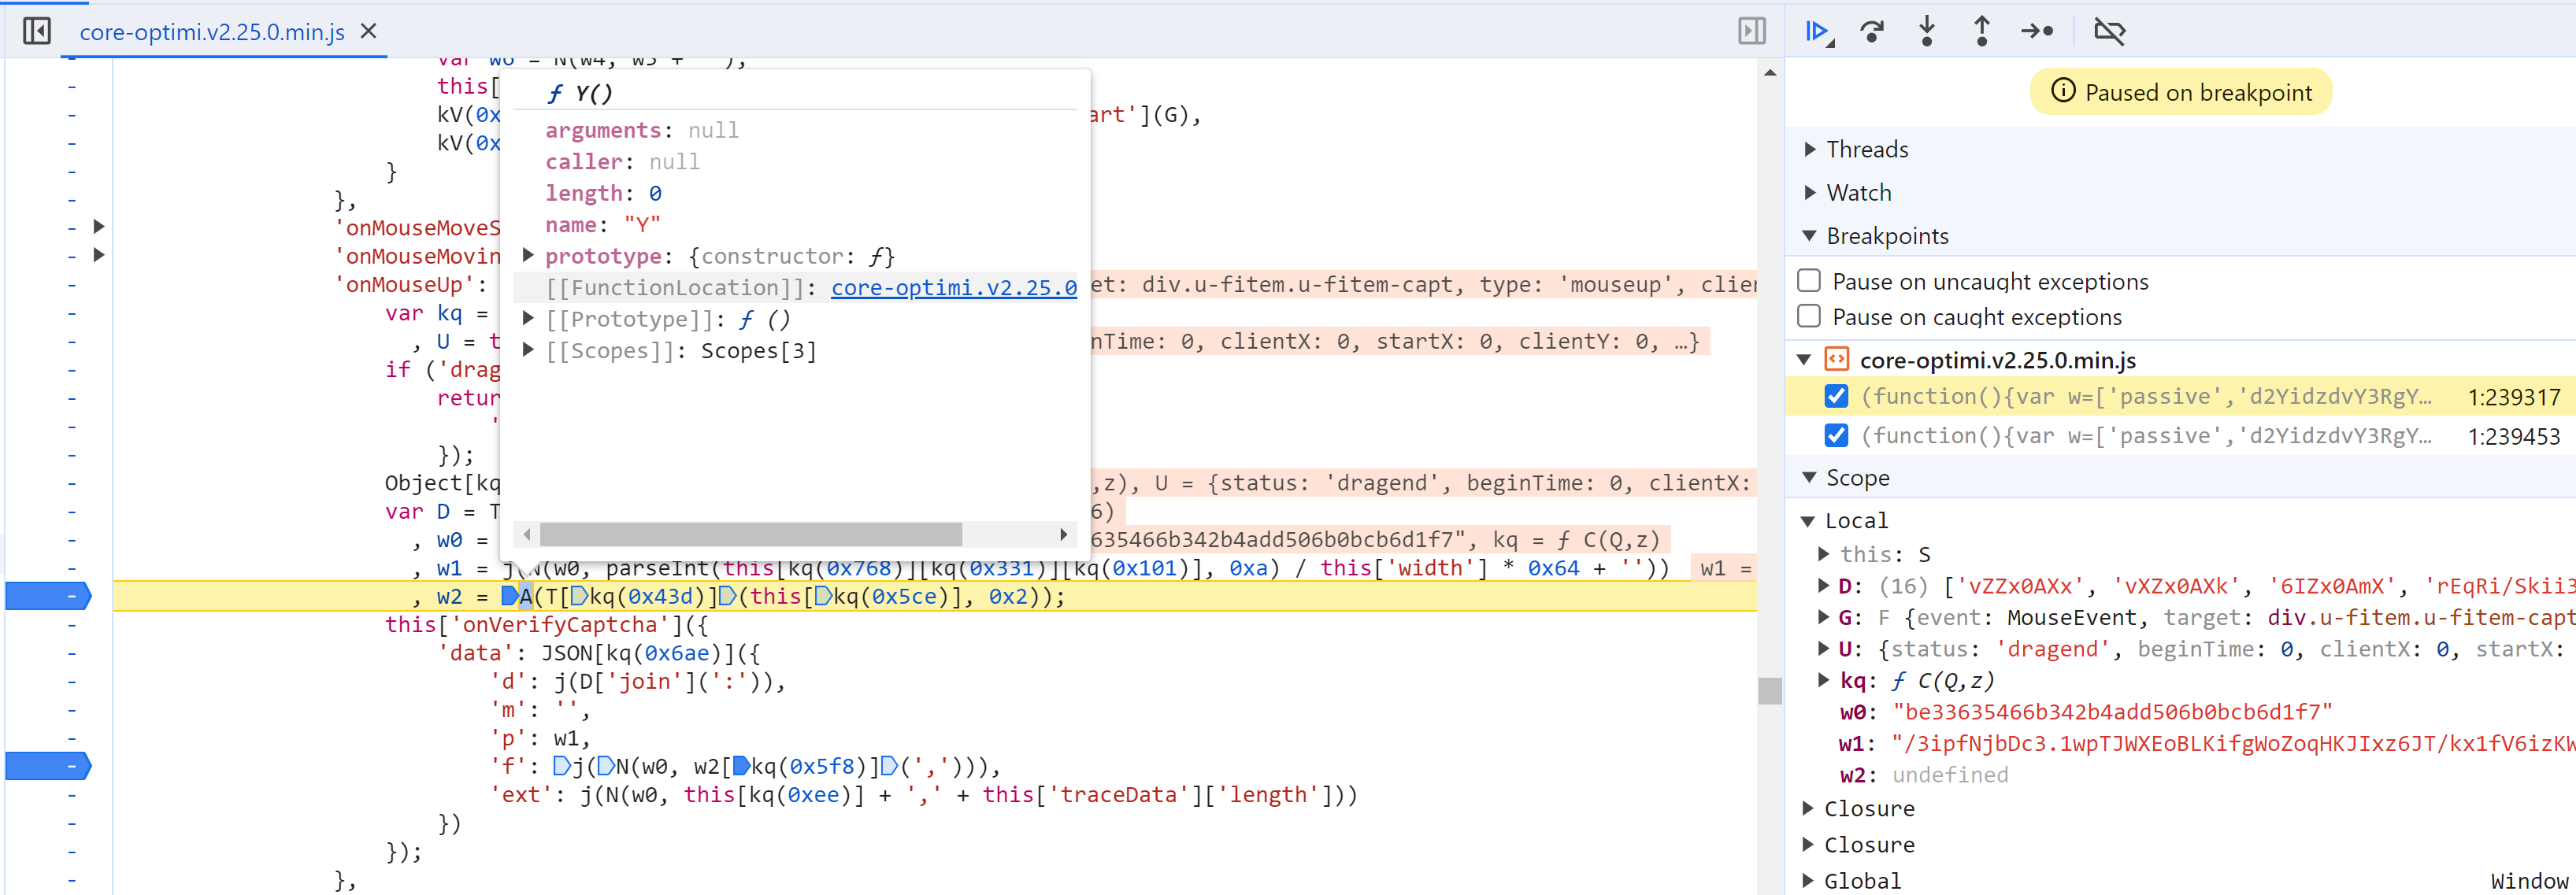Click the Resume script execution icon
This screenshot has height=895, width=2576.
pyautogui.click(x=1820, y=31)
